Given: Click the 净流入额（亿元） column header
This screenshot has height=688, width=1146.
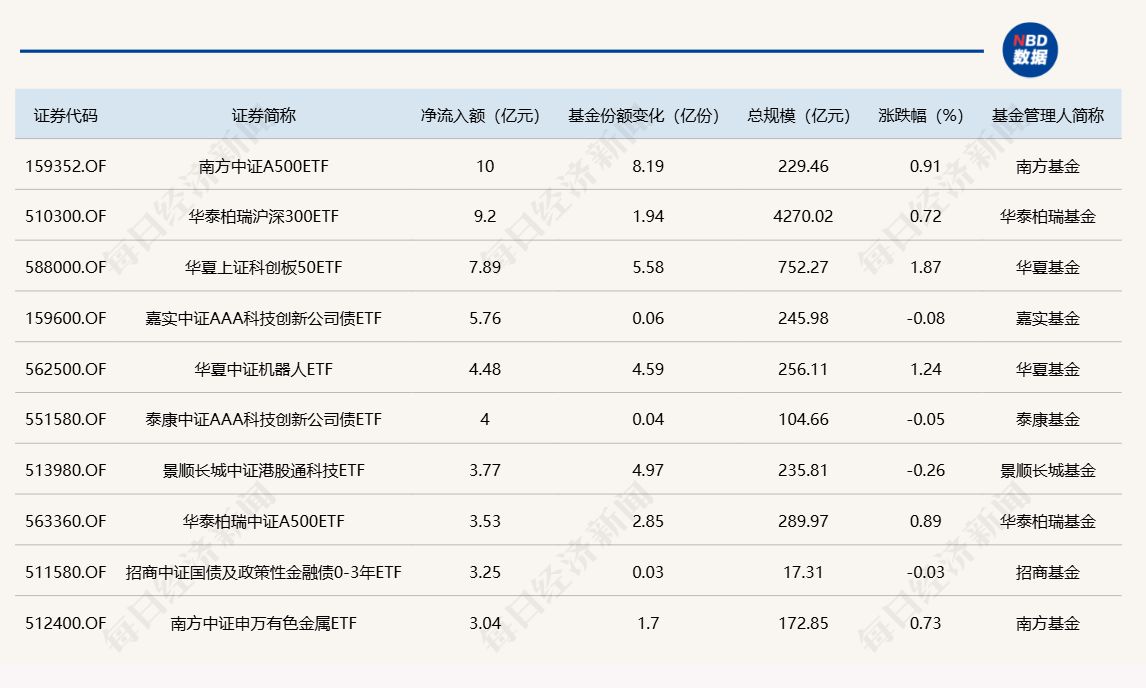Looking at the screenshot, I should point(480,115).
